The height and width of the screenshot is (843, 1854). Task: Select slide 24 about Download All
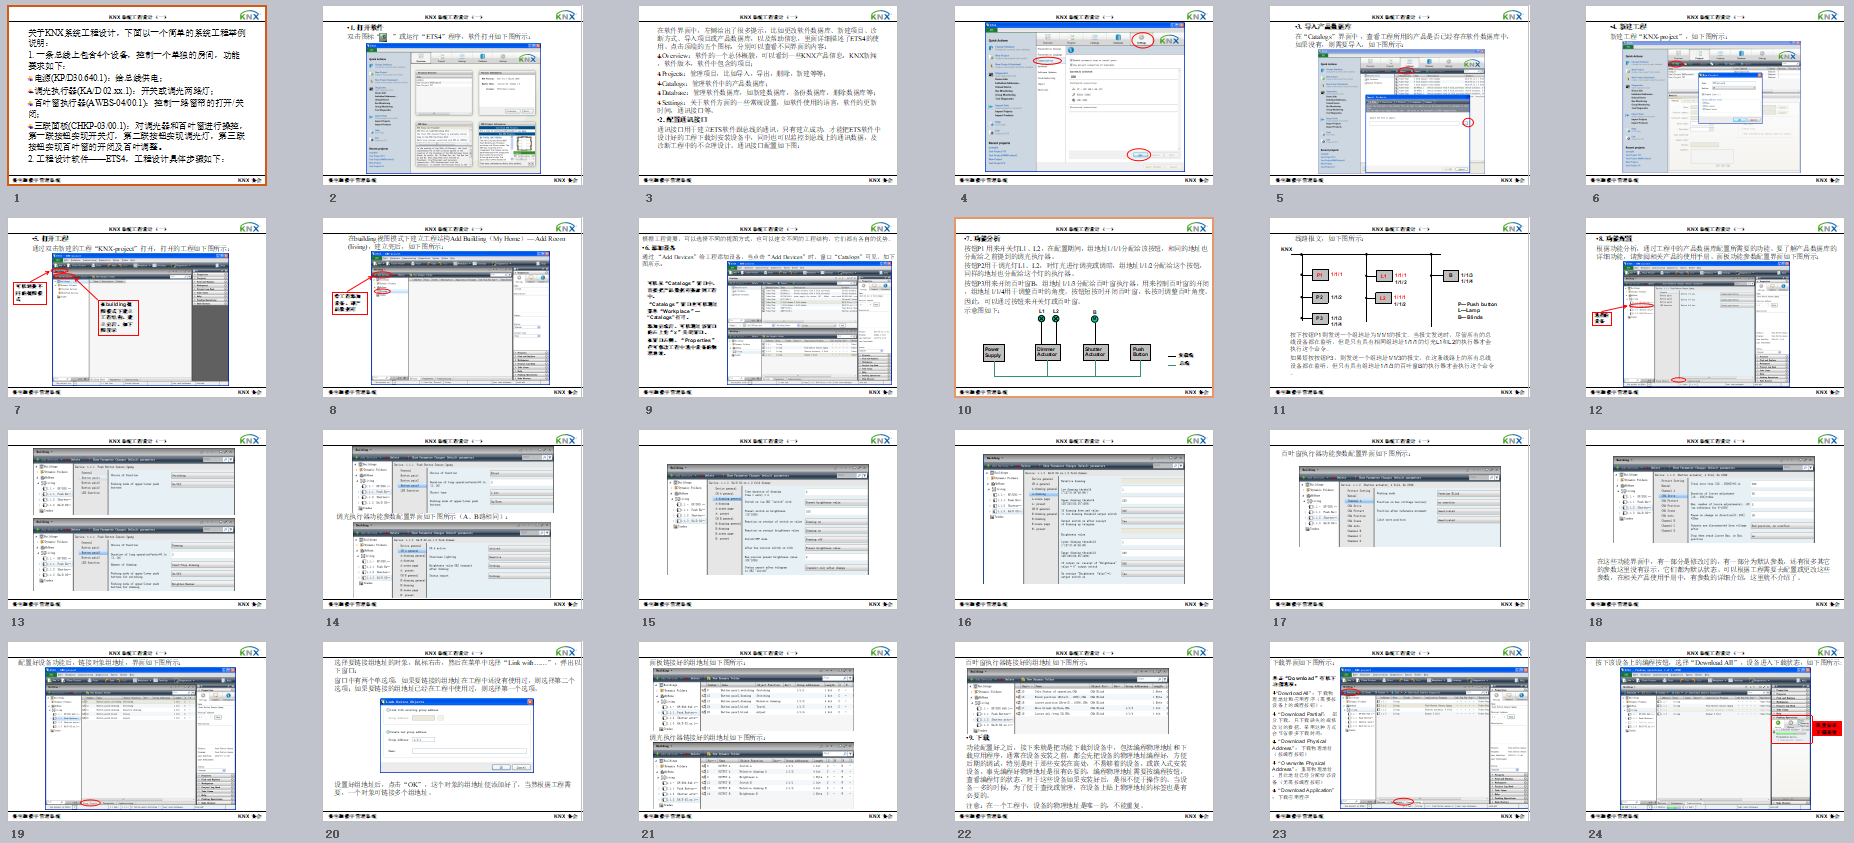coord(1714,732)
